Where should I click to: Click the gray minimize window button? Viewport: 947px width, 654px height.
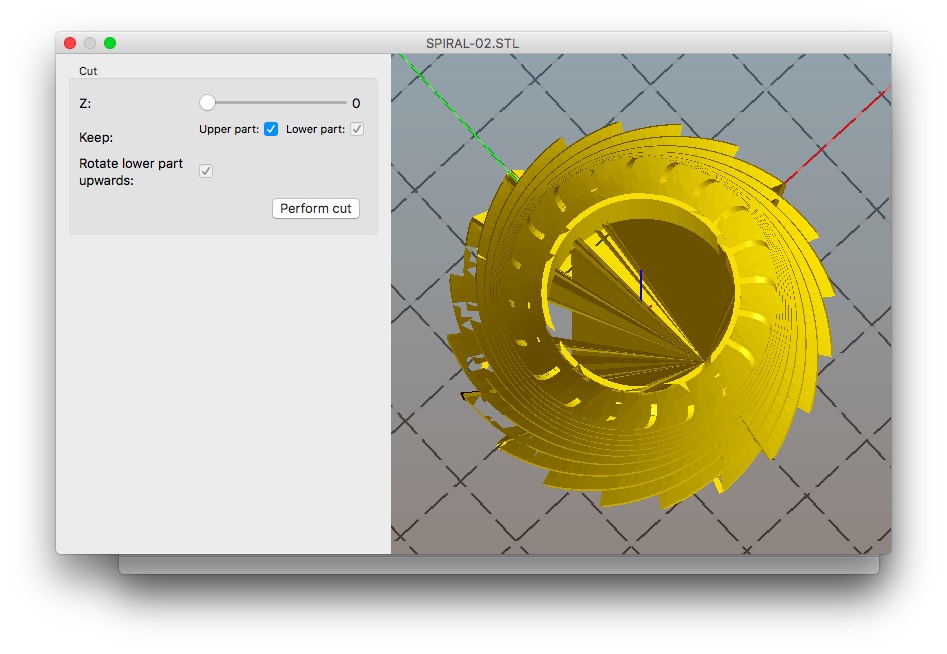pyautogui.click(x=90, y=43)
